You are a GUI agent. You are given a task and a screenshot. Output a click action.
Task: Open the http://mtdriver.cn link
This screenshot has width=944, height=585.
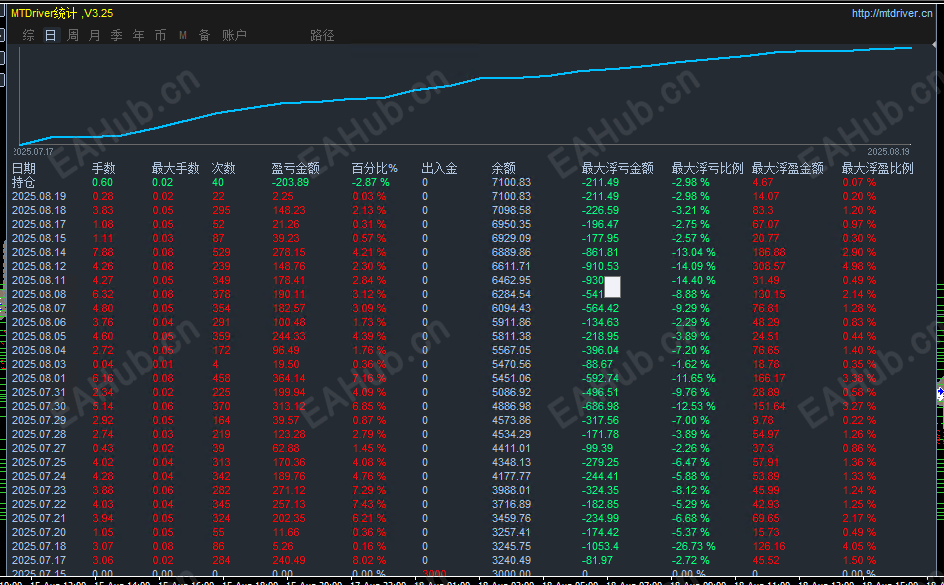(x=892, y=13)
